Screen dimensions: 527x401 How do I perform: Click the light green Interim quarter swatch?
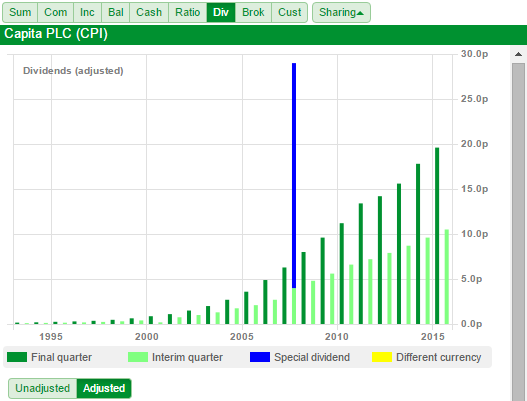point(138,357)
